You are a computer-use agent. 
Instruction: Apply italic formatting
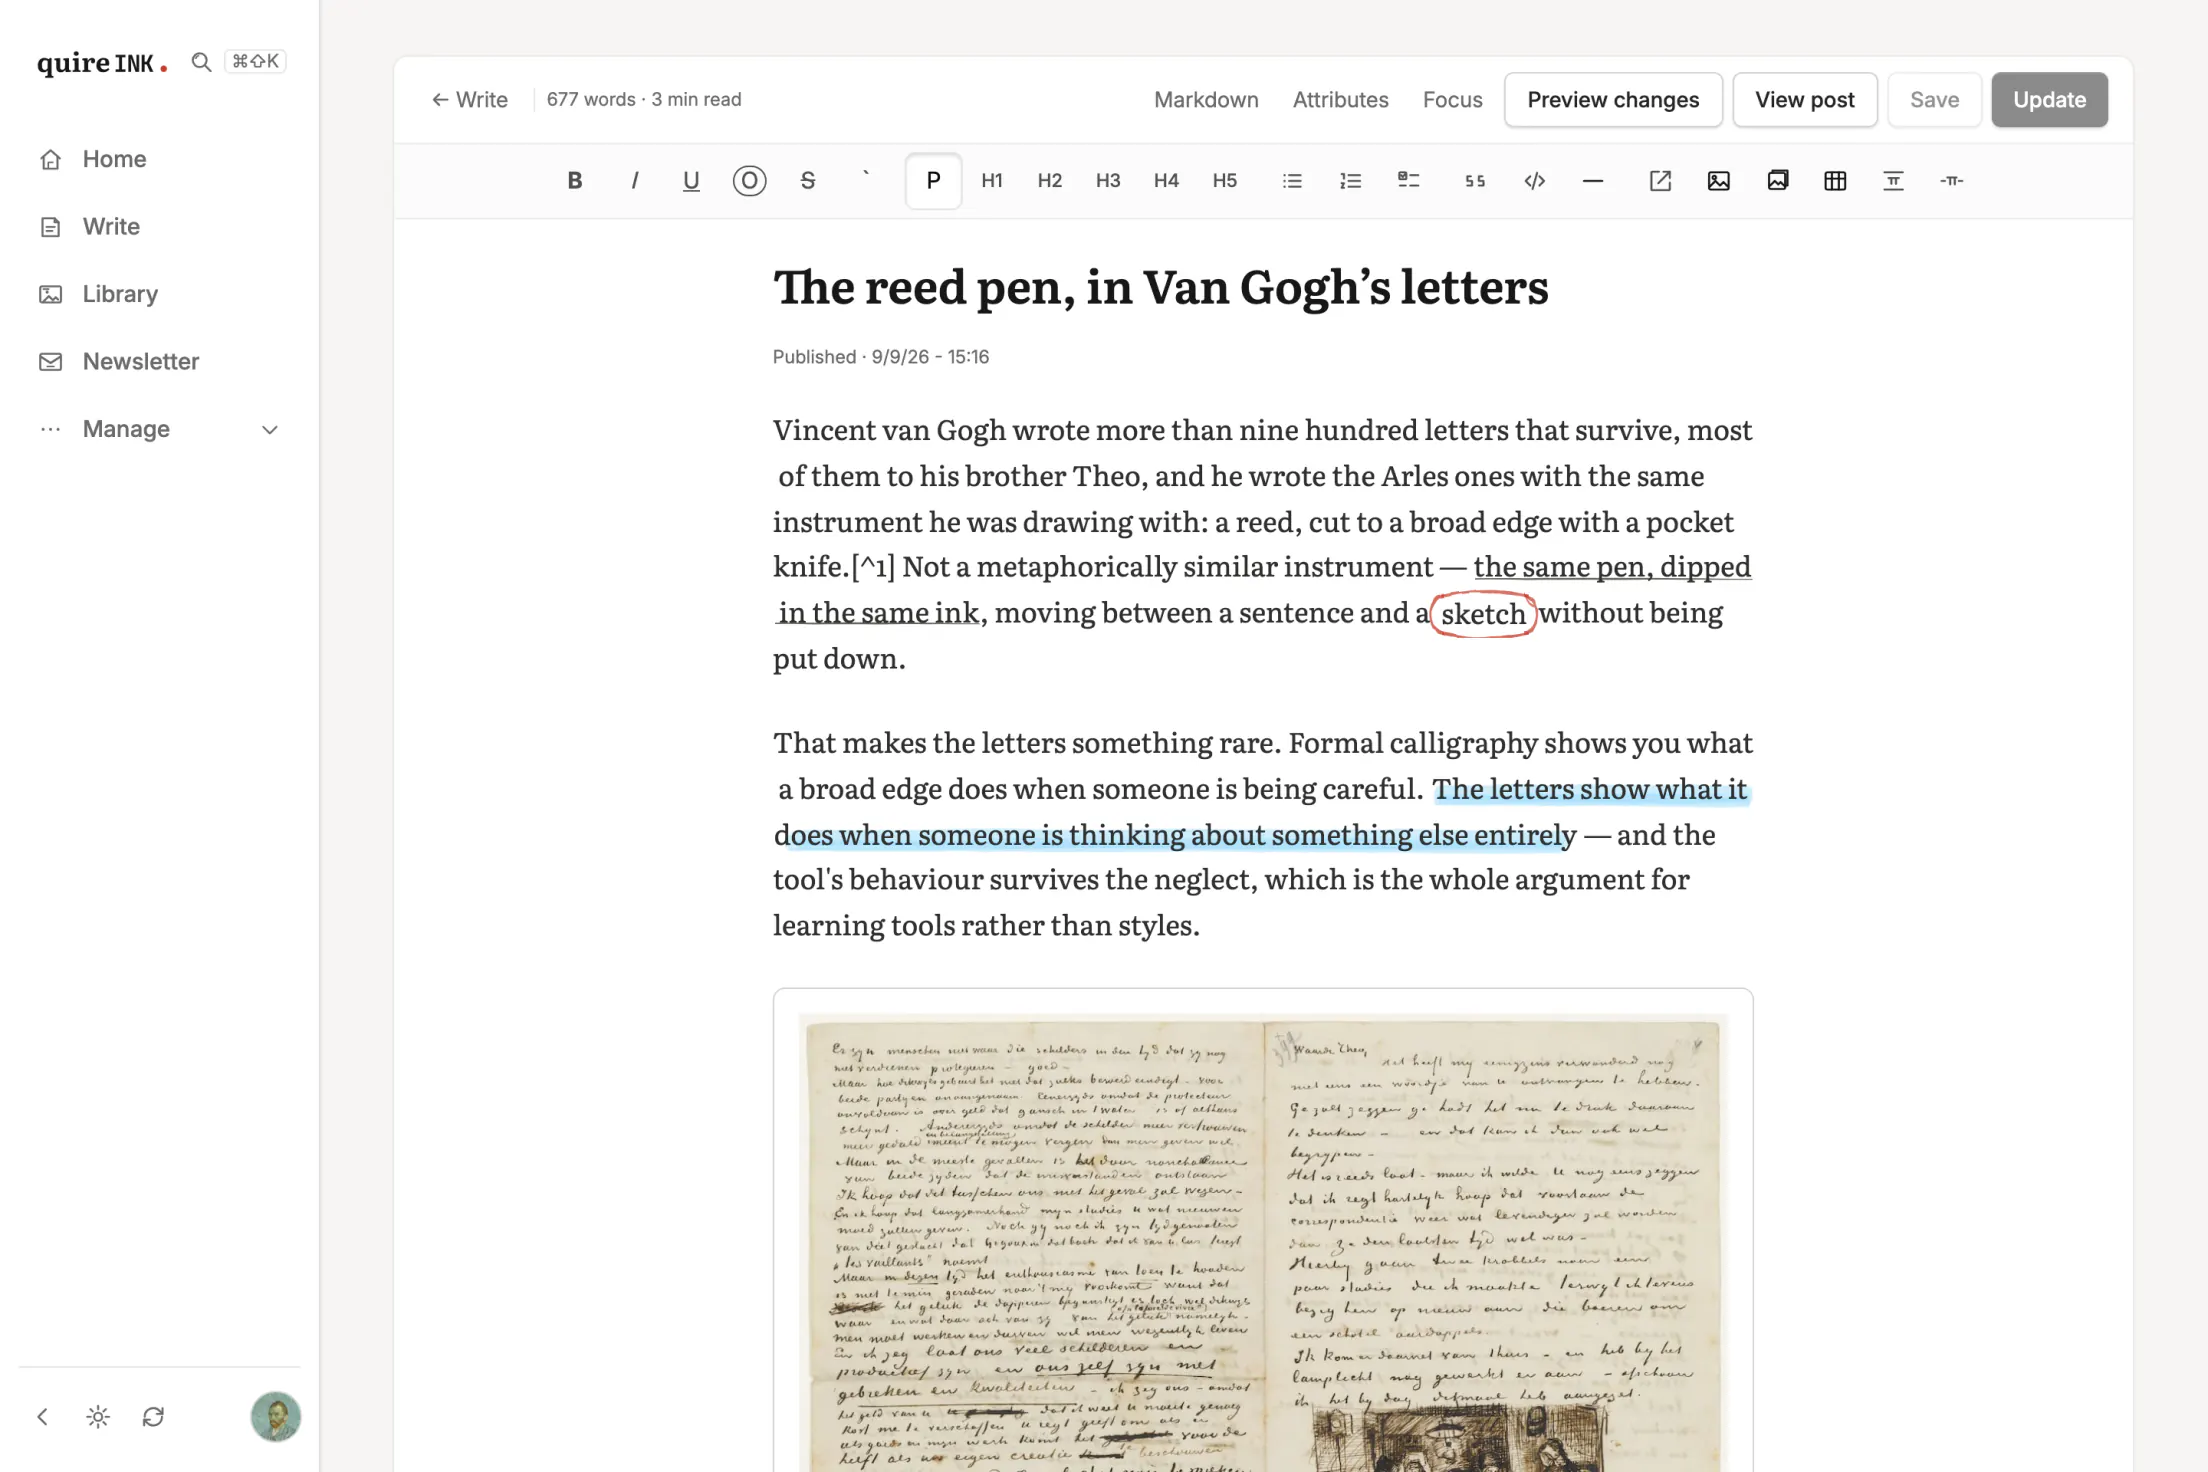pyautogui.click(x=633, y=181)
